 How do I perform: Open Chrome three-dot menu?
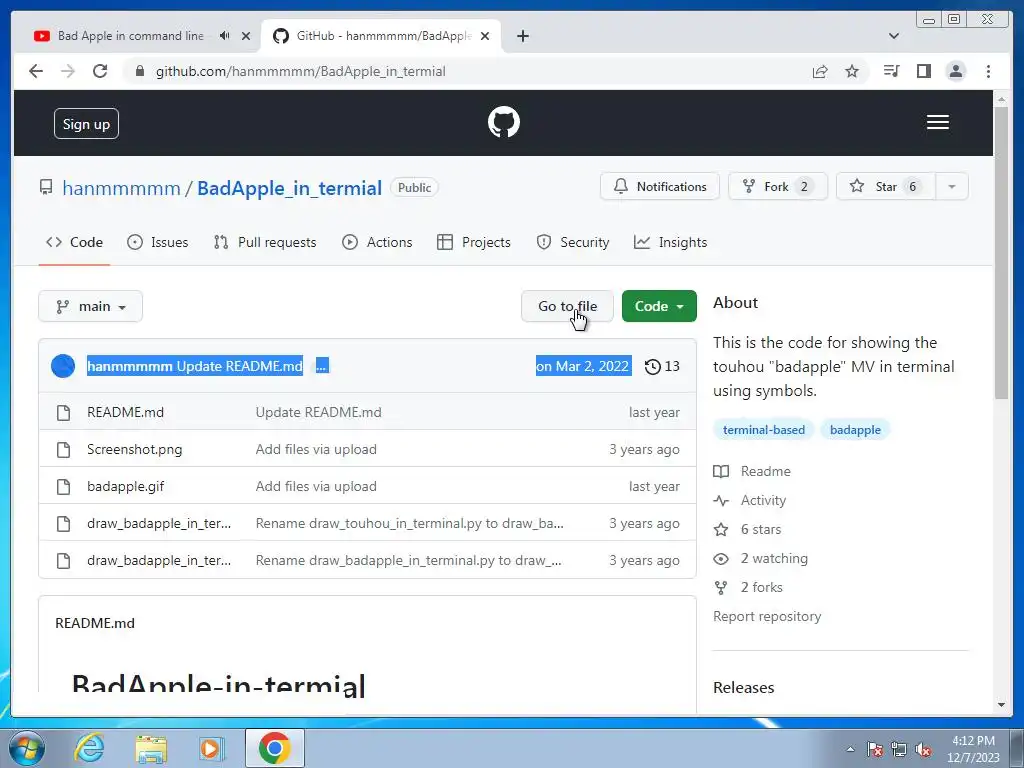pyautogui.click(x=988, y=71)
